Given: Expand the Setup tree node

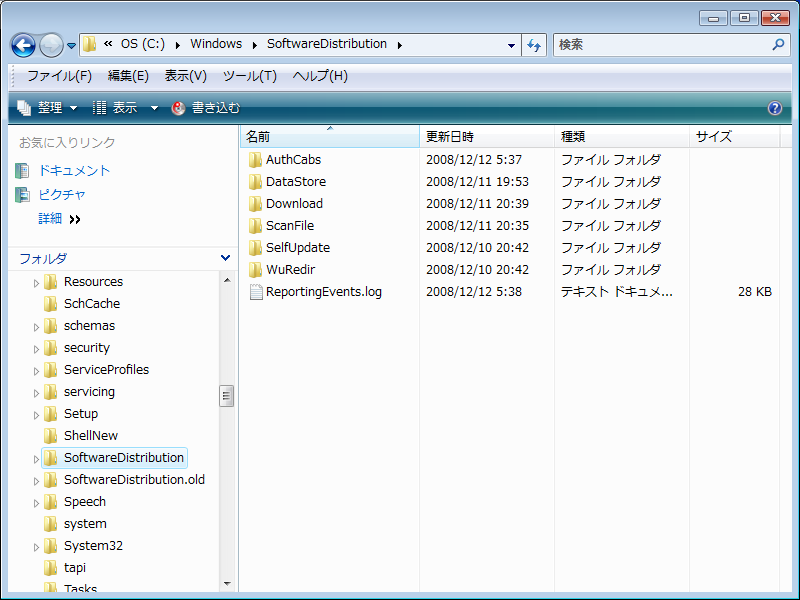Looking at the screenshot, I should pyautogui.click(x=36, y=415).
